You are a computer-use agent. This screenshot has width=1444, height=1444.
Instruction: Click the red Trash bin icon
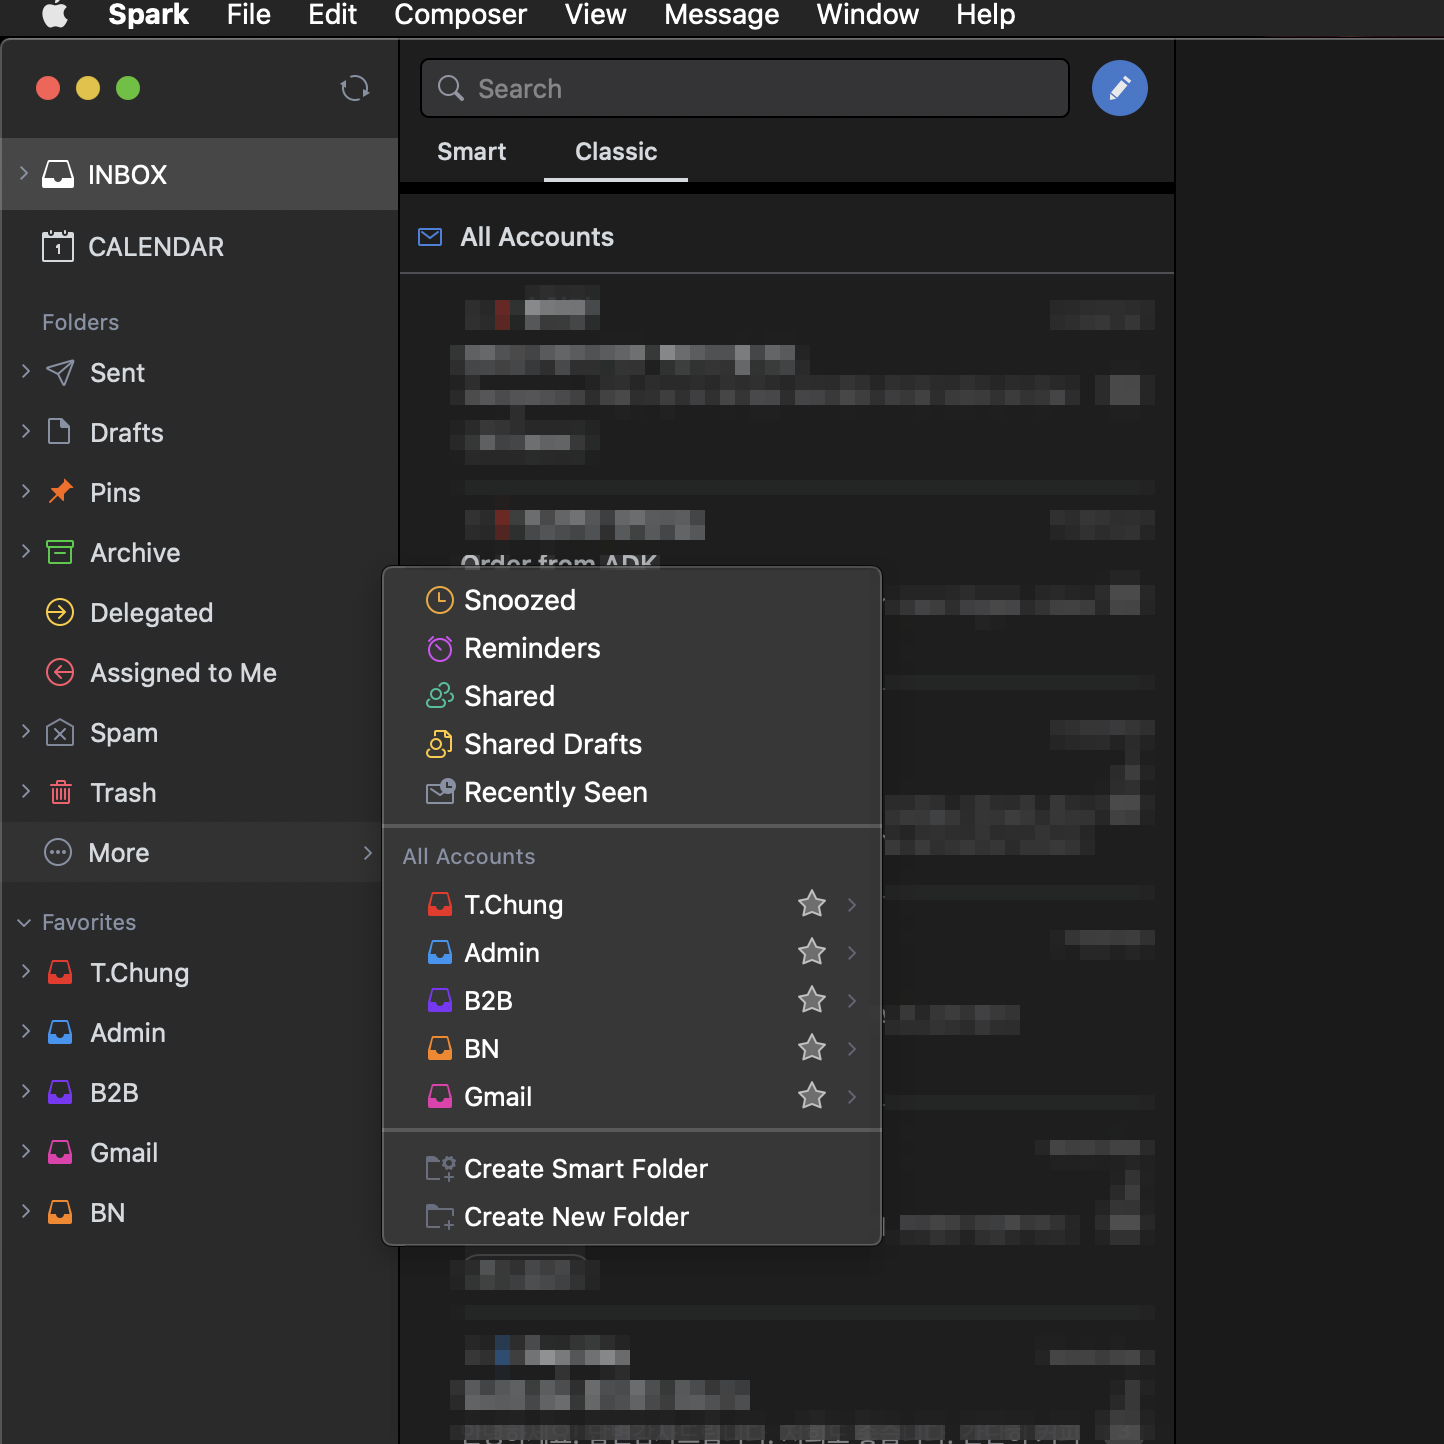pos(61,793)
